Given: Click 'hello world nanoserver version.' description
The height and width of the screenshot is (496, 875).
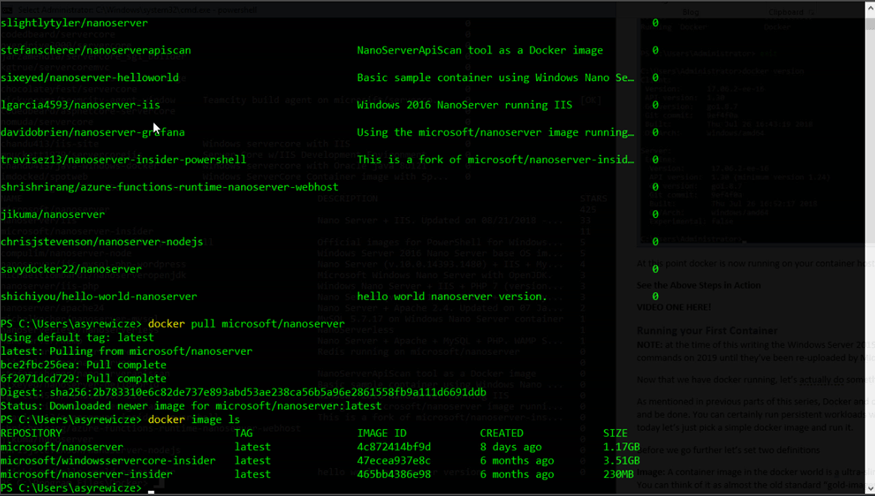Looking at the screenshot, I should (x=452, y=296).
